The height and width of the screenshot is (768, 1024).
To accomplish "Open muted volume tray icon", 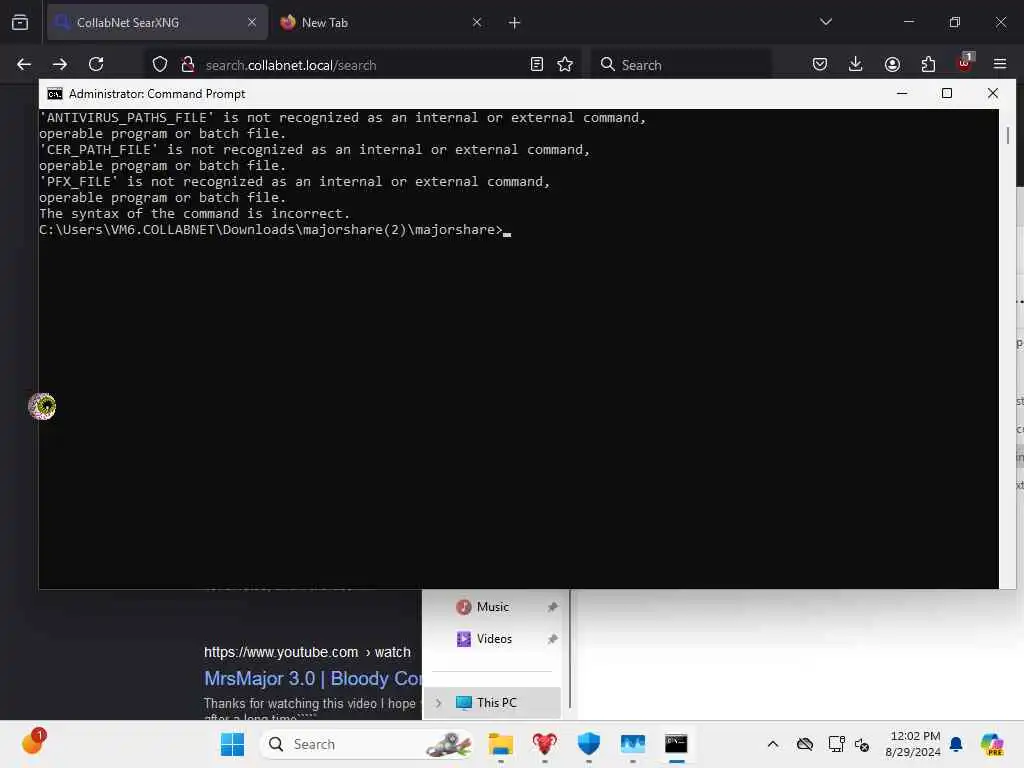I will [x=862, y=744].
